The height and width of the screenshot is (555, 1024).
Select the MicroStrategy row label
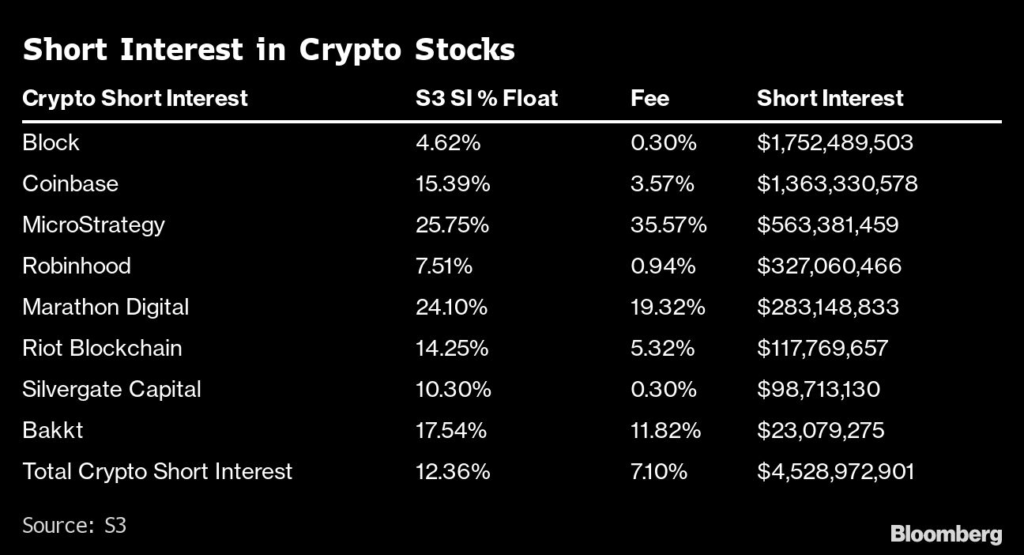pyautogui.click(x=93, y=225)
